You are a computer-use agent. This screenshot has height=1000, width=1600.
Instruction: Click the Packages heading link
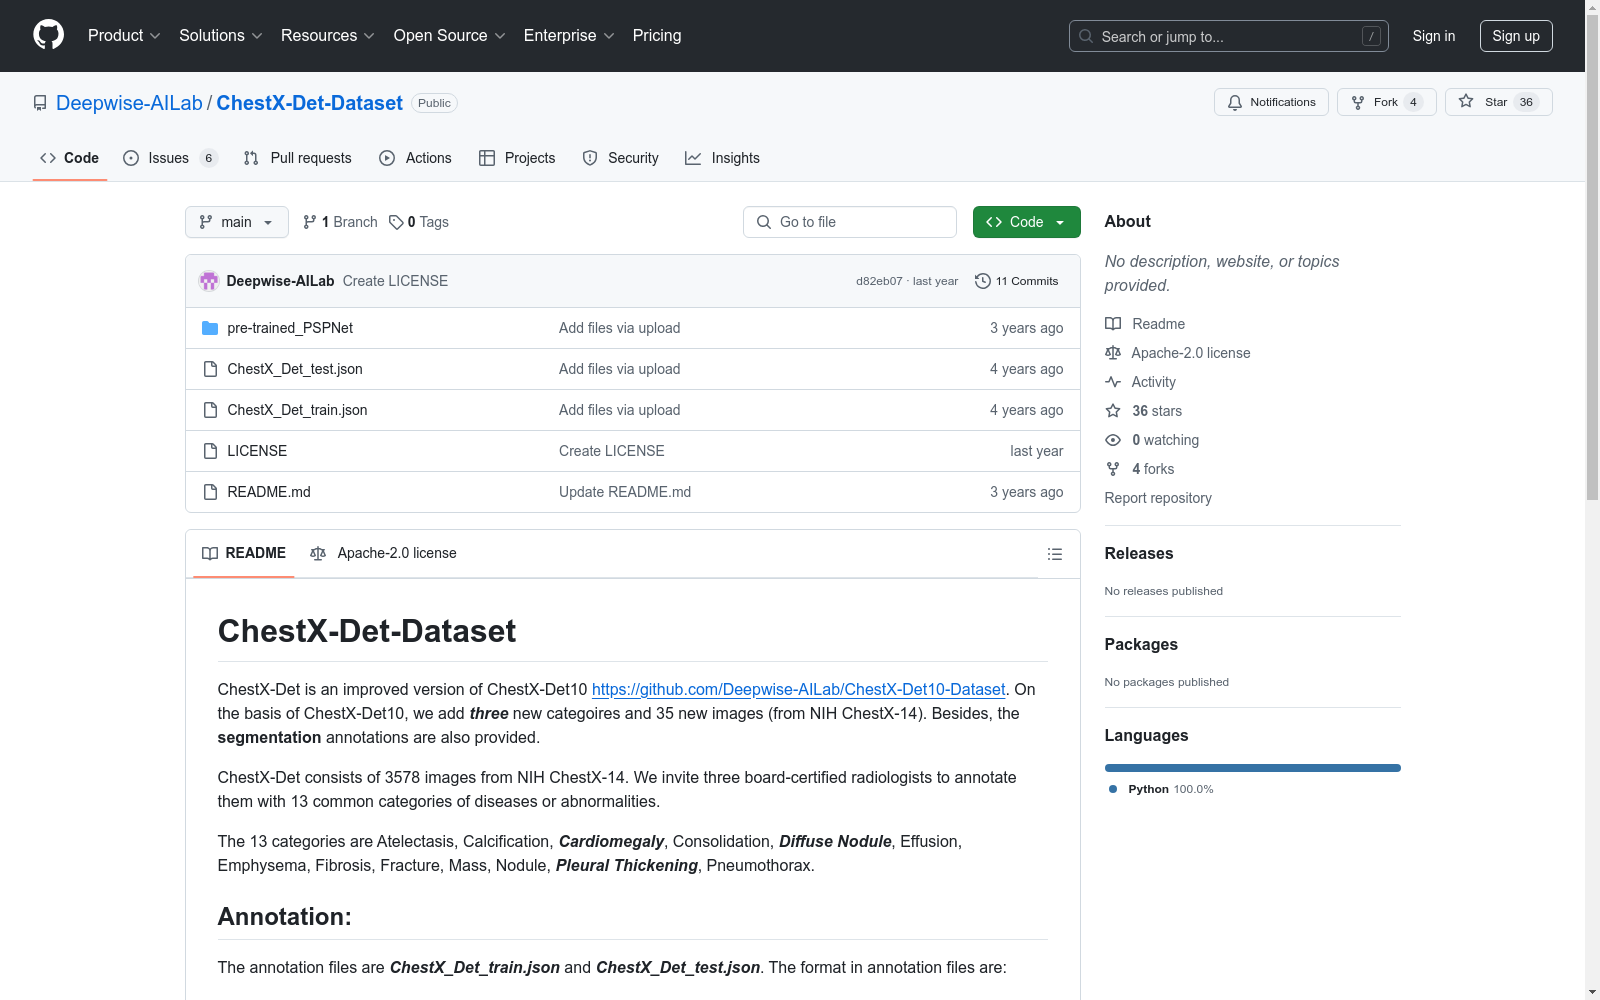pos(1141,645)
